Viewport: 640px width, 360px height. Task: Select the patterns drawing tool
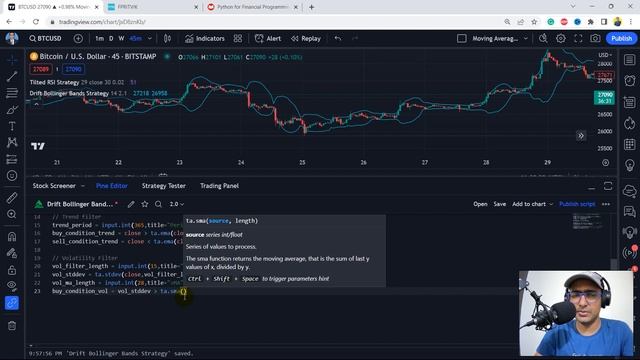tap(12, 142)
